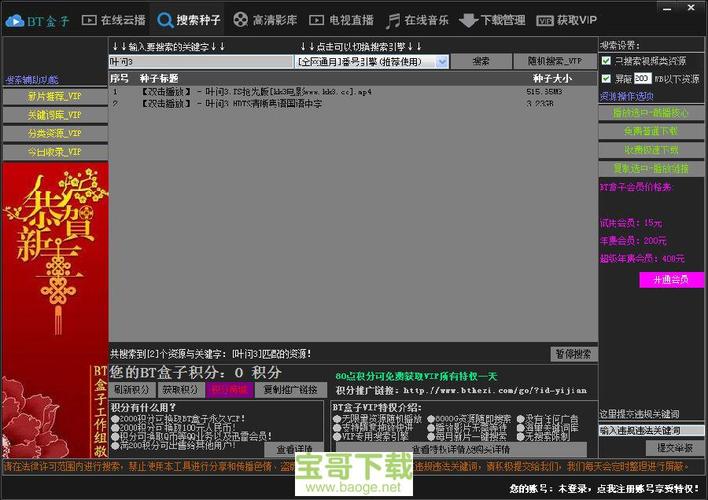
Task: Open 今日收录_VIP in the left sidebar
Action: pyautogui.click(x=55, y=152)
